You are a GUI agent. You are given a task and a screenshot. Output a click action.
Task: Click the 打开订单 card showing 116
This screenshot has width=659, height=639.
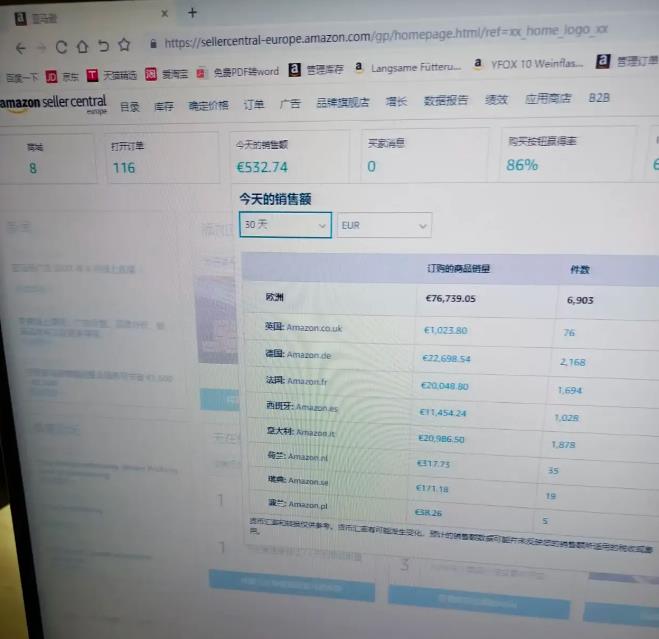pos(163,158)
